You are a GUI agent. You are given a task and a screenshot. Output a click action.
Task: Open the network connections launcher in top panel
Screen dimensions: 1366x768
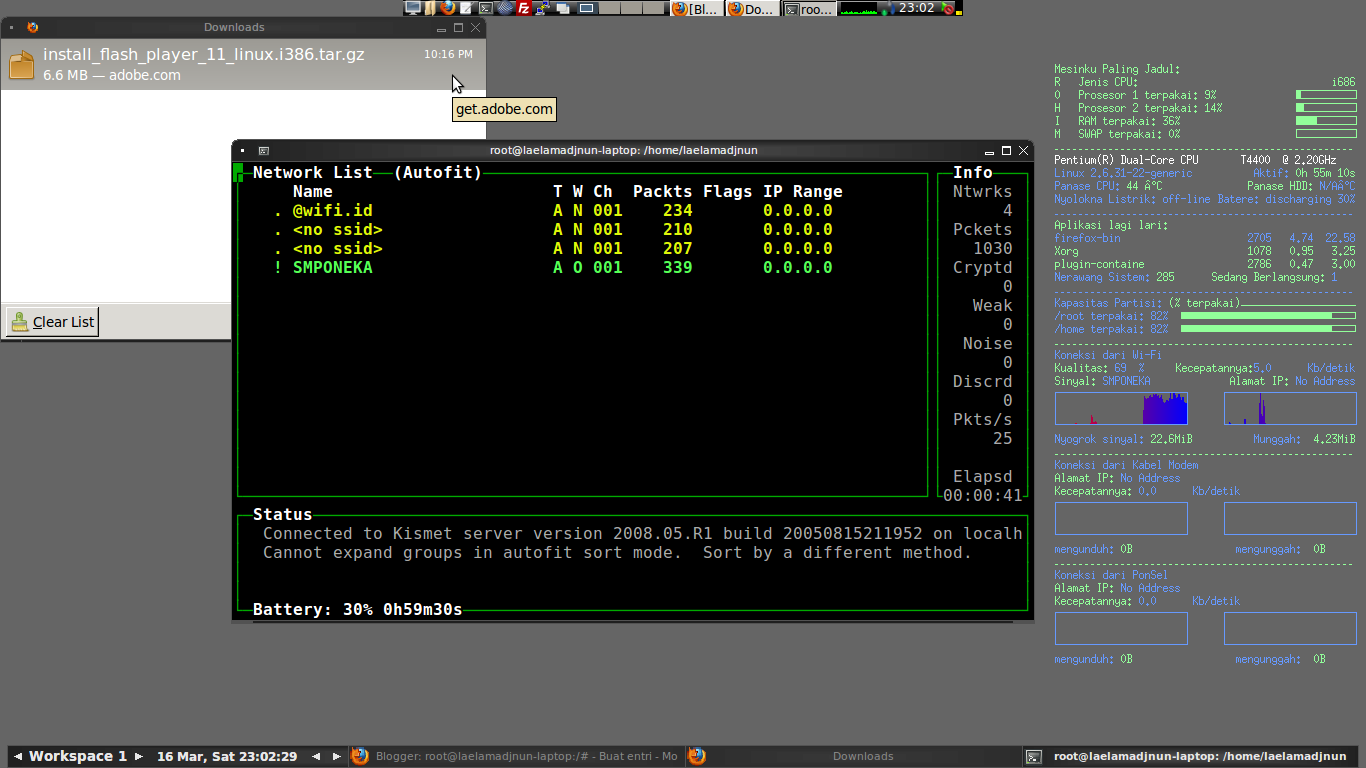(543, 8)
